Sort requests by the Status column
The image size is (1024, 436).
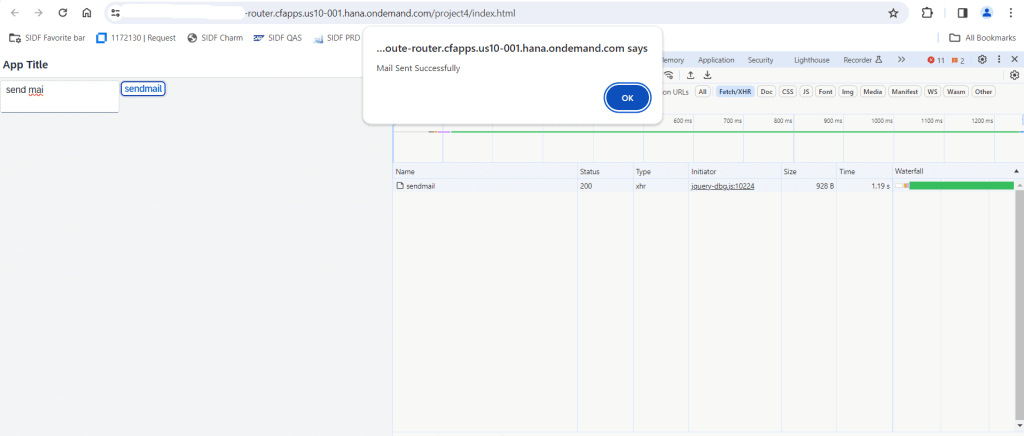605,171
